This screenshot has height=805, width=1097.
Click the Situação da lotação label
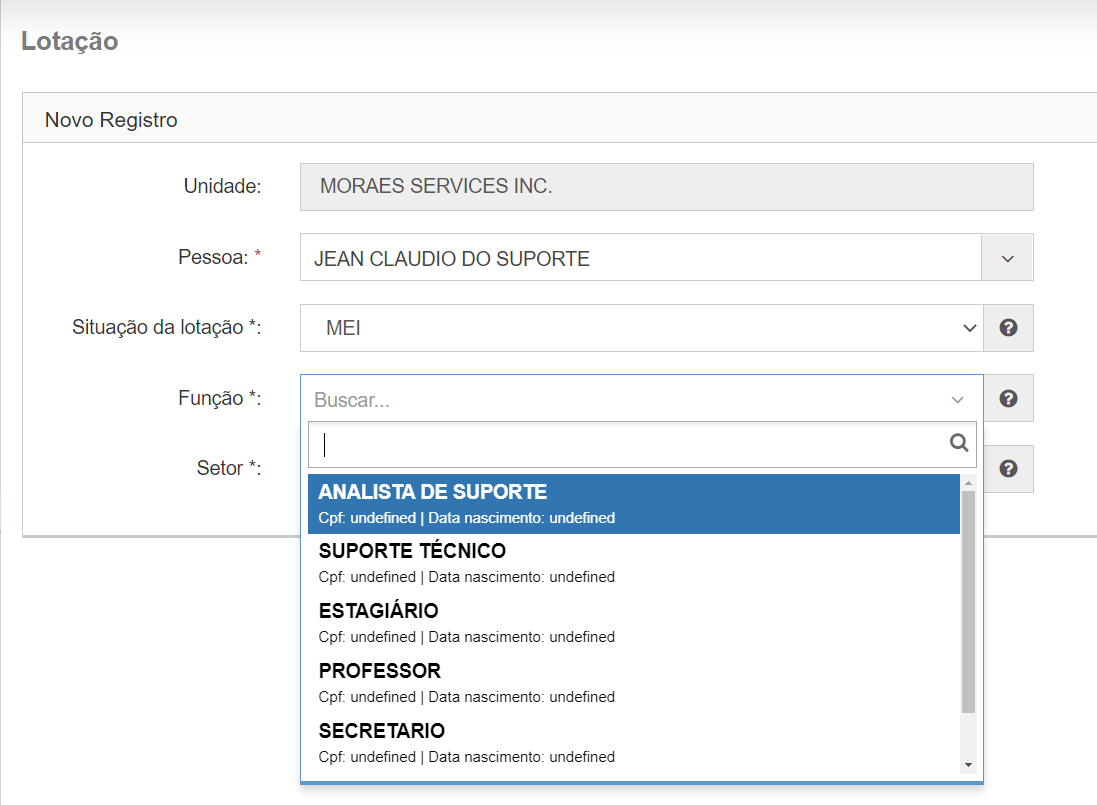pyautogui.click(x=167, y=327)
